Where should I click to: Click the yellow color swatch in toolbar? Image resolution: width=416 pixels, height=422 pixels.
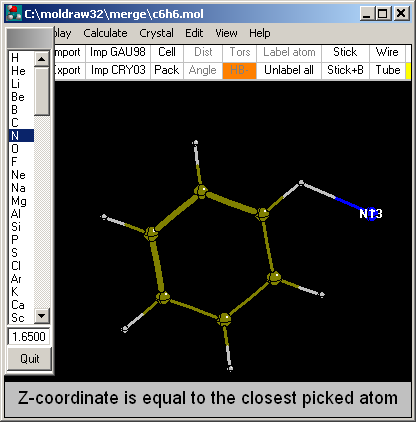click(x=408, y=70)
